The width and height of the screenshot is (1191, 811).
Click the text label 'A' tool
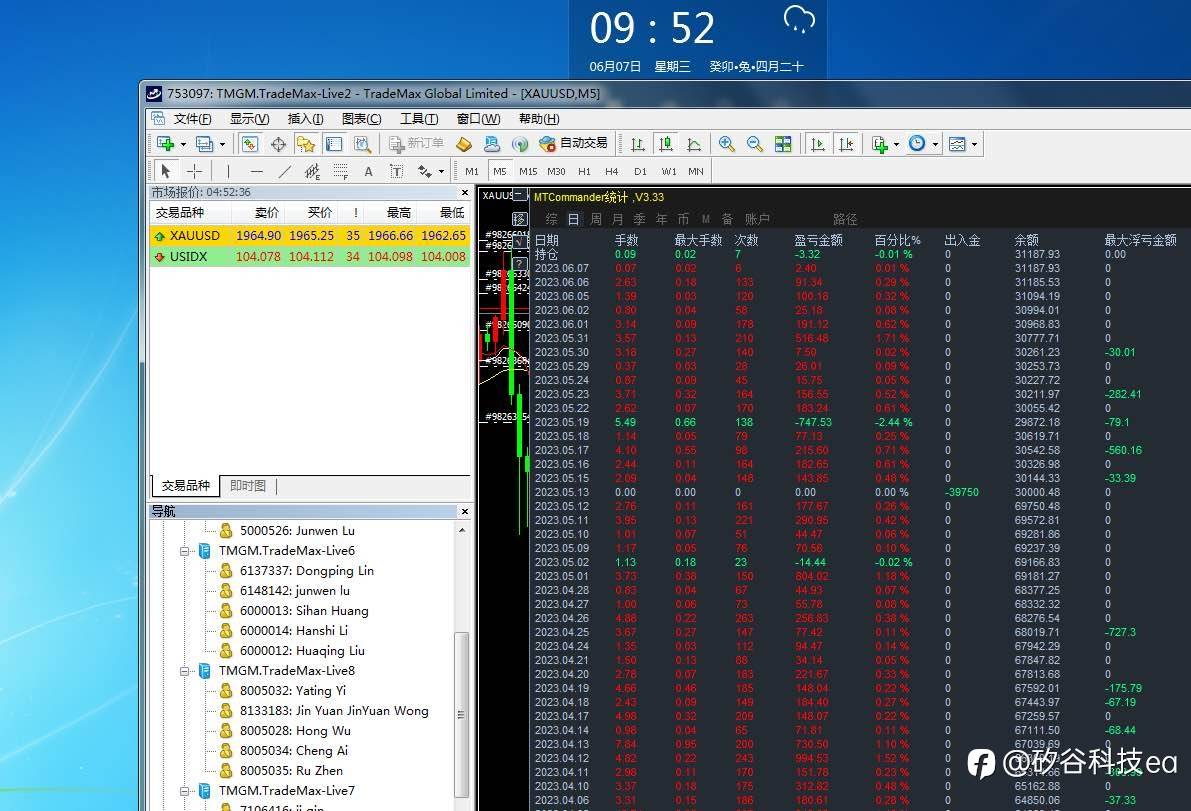pos(368,171)
